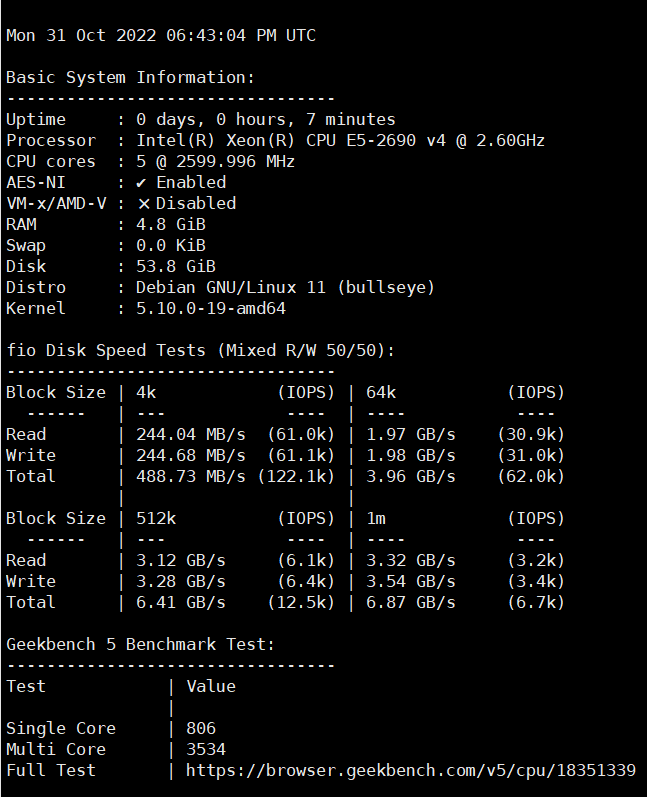Click the Geekbench browser results URL

[x=410, y=770]
